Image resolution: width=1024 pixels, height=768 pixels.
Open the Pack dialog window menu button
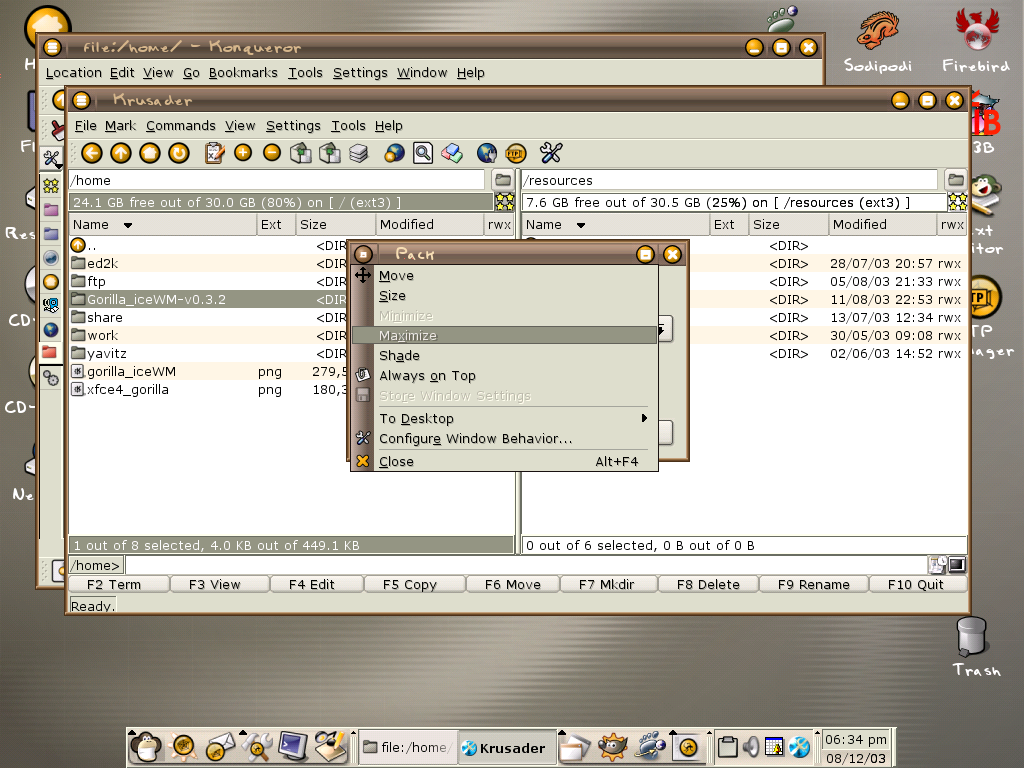pos(364,254)
